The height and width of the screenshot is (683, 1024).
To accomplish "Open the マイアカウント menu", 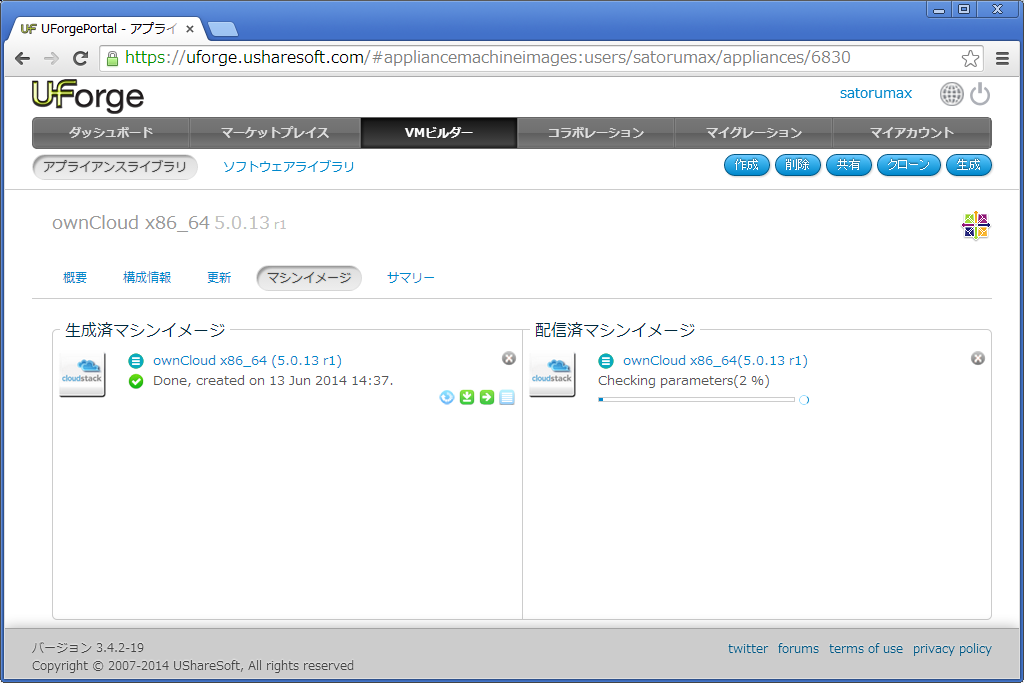I will (x=912, y=133).
